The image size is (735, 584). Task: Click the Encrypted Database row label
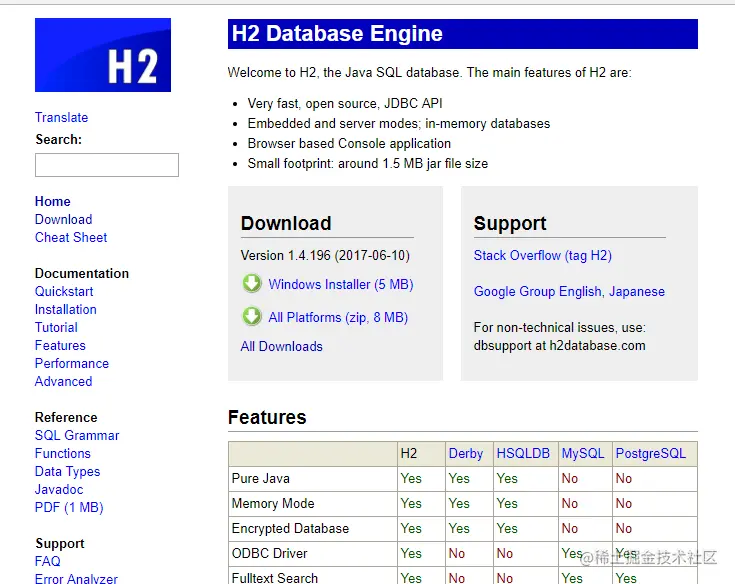290,528
